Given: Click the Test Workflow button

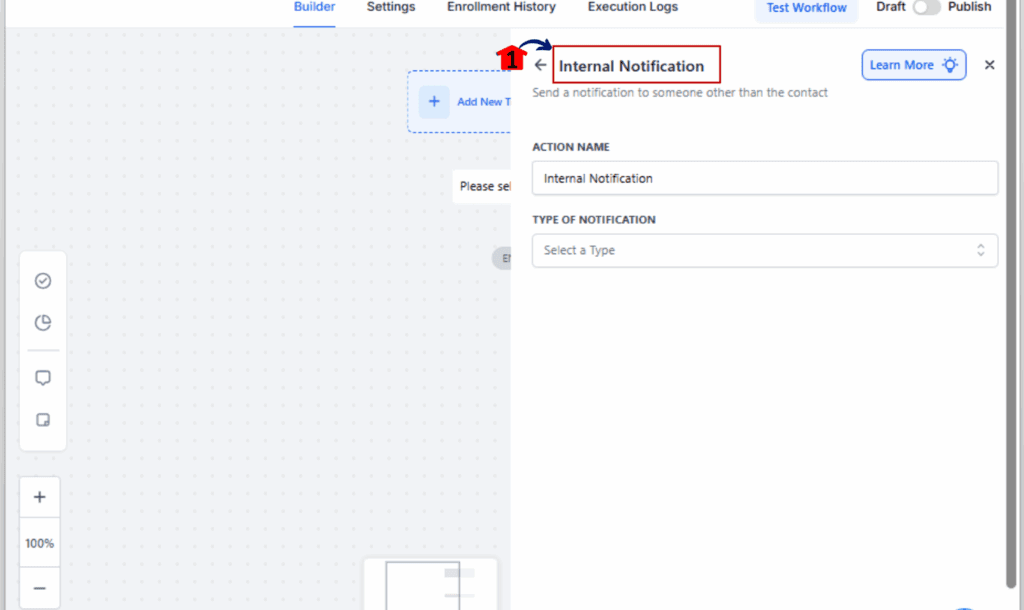Looking at the screenshot, I should click(806, 8).
